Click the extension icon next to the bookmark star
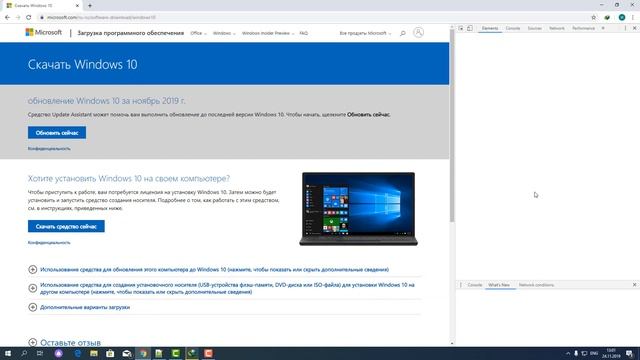This screenshot has height=360, width=640. tap(607, 17)
